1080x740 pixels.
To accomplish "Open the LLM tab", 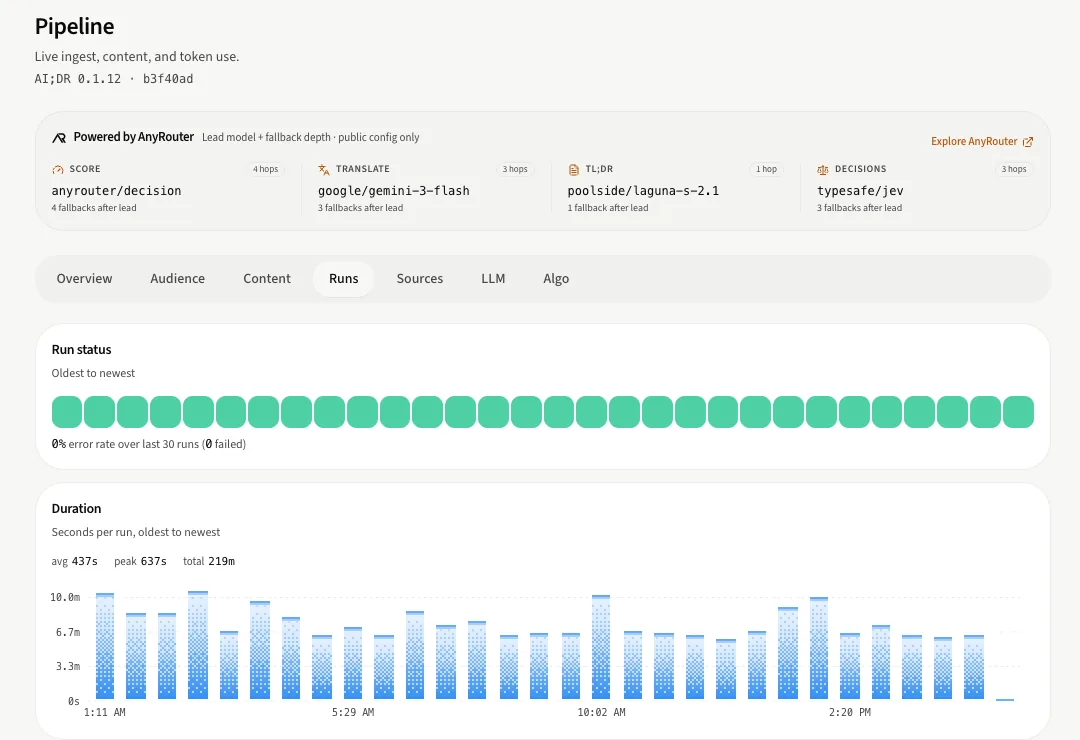I will click(x=493, y=278).
